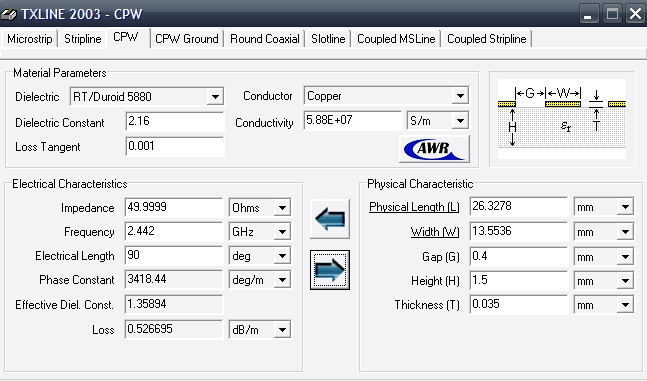The width and height of the screenshot is (647, 381).
Task: Click the Dielectric Constant field 2.16
Action: pos(175,122)
